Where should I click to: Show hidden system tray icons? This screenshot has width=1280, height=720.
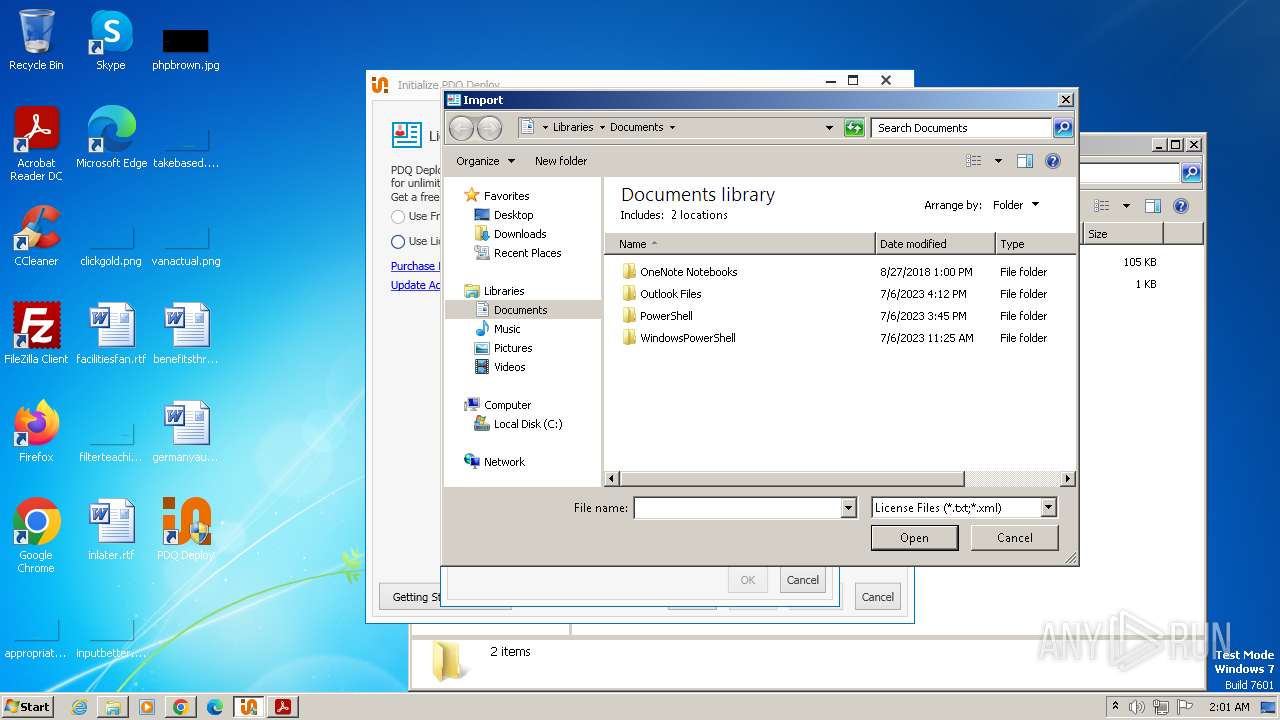1115,707
